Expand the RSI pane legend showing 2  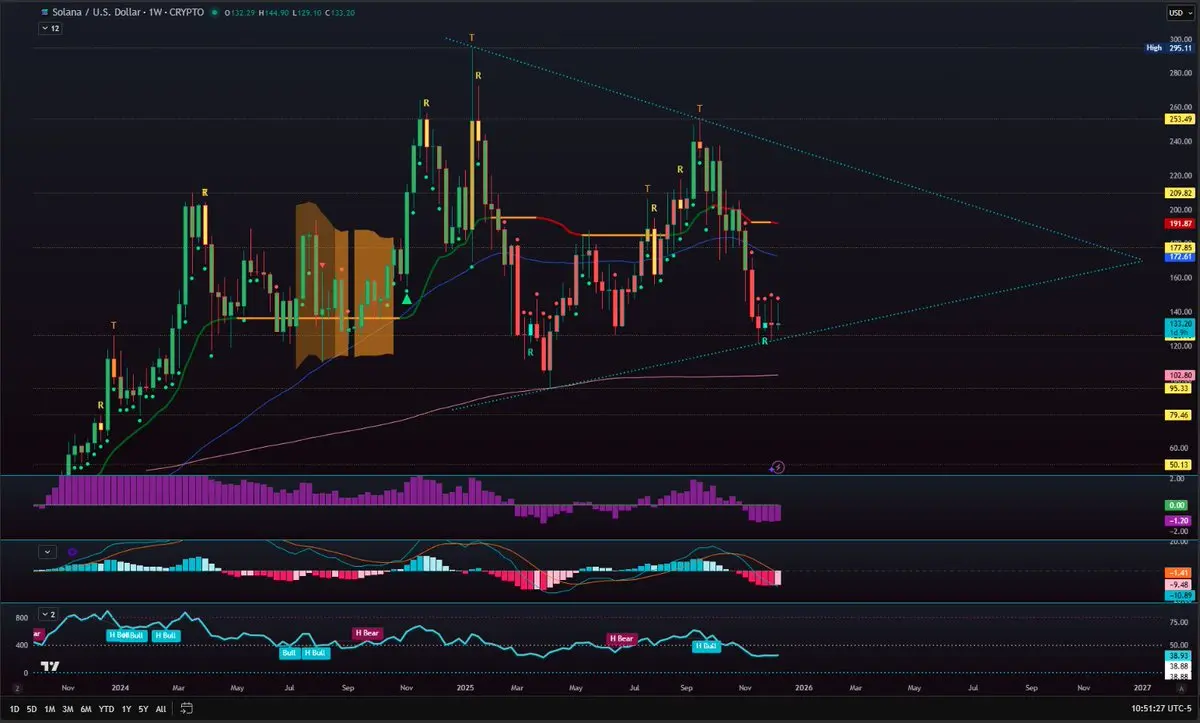click(x=49, y=613)
